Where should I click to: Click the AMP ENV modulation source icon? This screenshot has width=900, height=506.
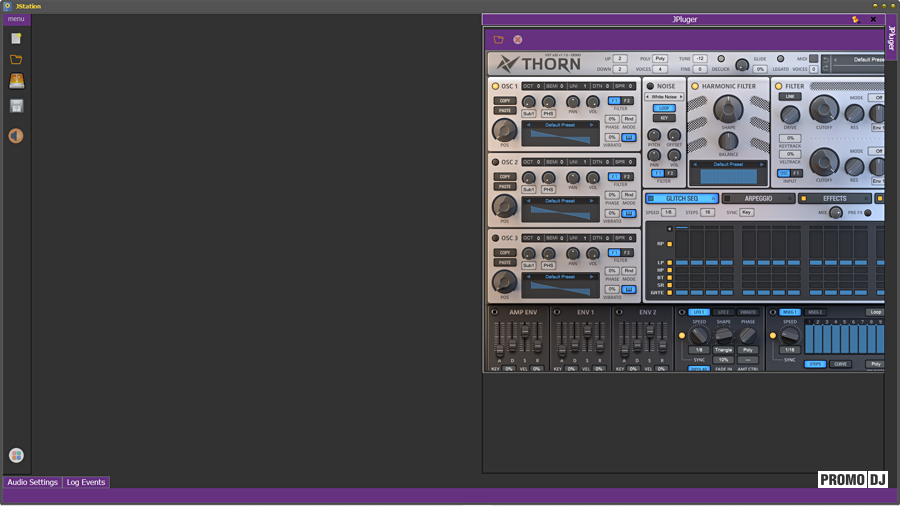point(494,312)
